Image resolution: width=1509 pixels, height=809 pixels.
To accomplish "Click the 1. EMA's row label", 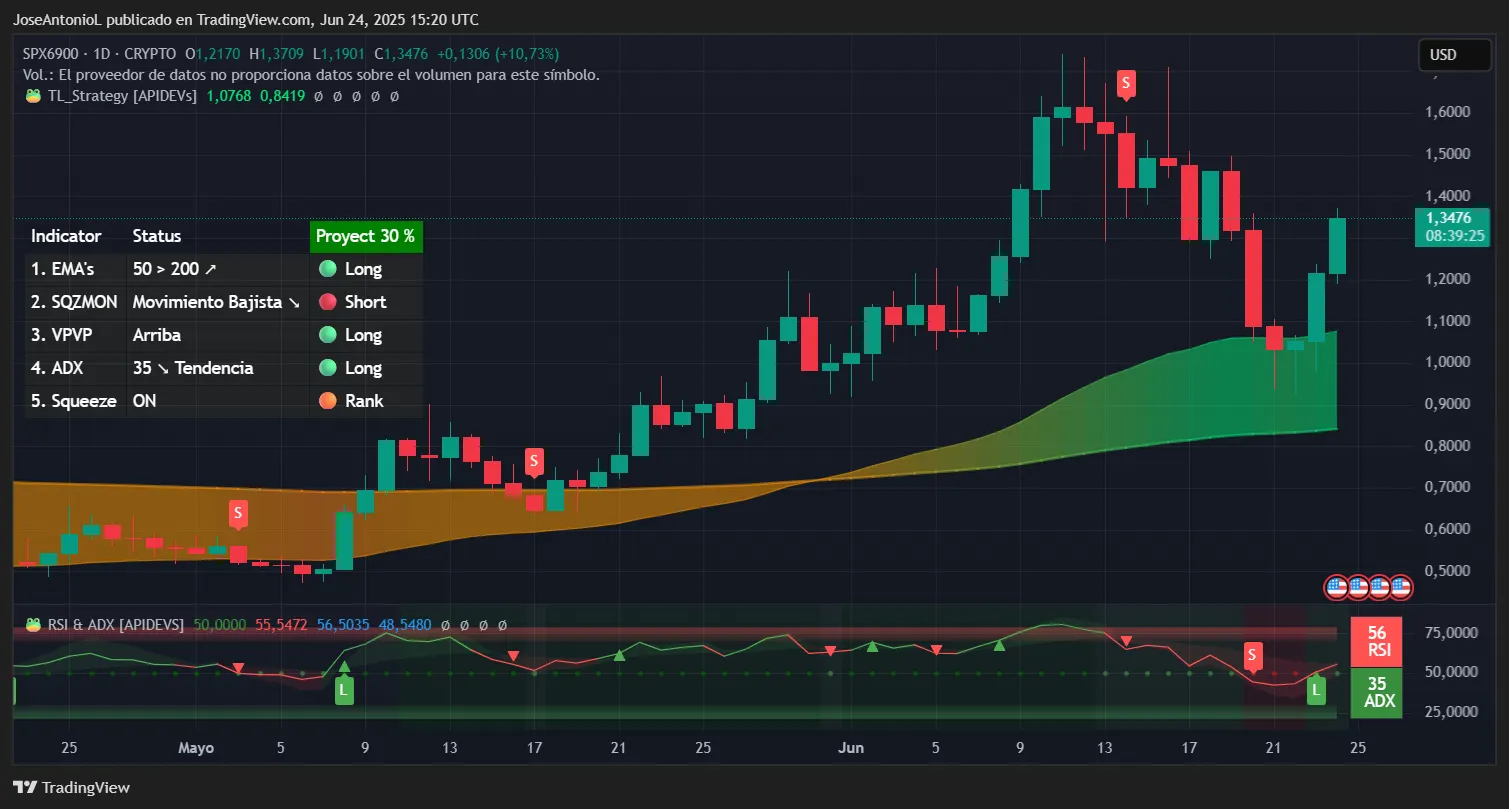I will point(65,269).
